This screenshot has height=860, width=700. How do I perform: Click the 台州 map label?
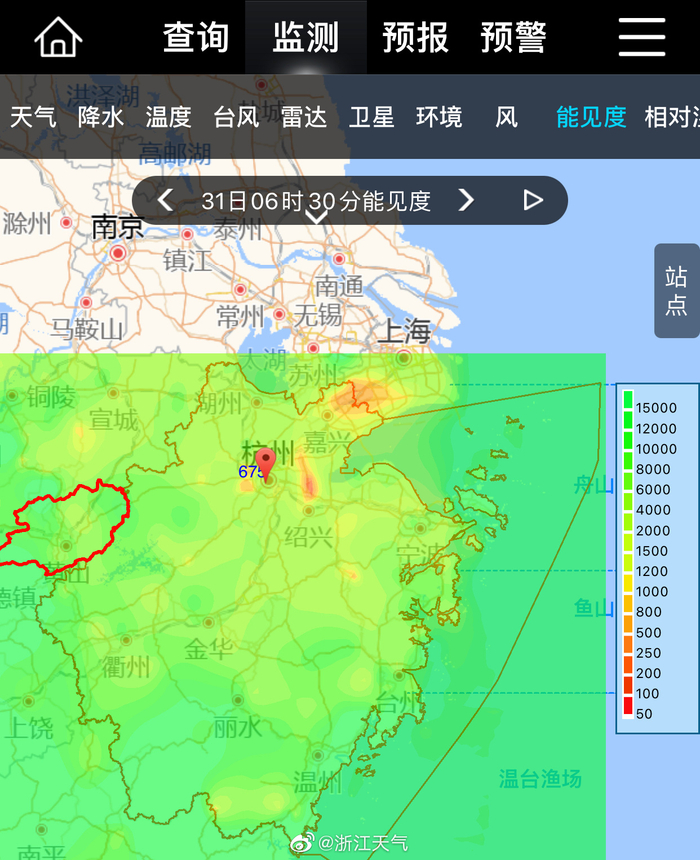pyautogui.click(x=399, y=701)
